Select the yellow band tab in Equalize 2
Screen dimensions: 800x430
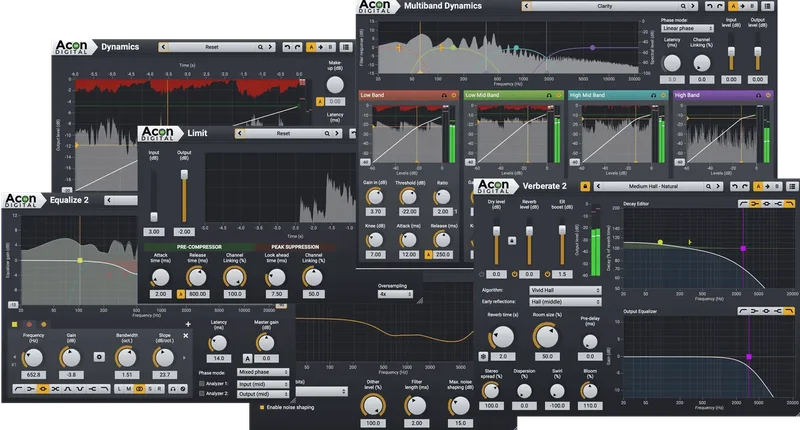[15, 325]
